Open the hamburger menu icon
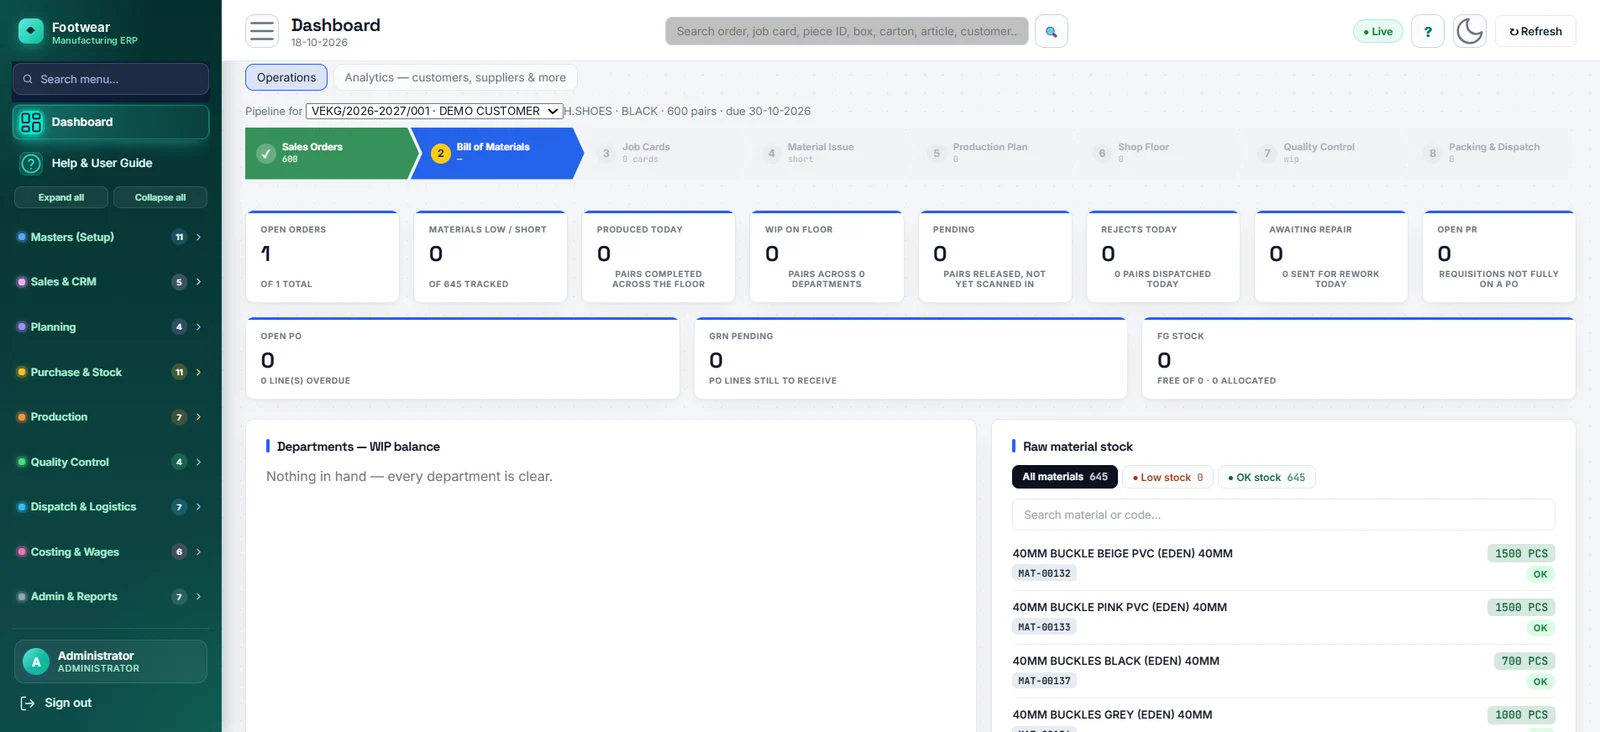 pyautogui.click(x=262, y=31)
